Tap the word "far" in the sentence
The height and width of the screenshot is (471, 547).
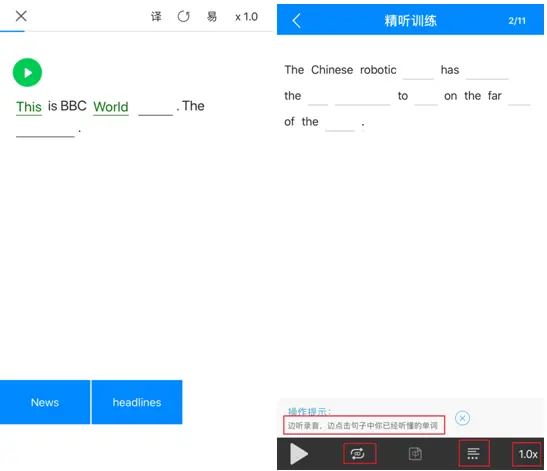point(494,96)
